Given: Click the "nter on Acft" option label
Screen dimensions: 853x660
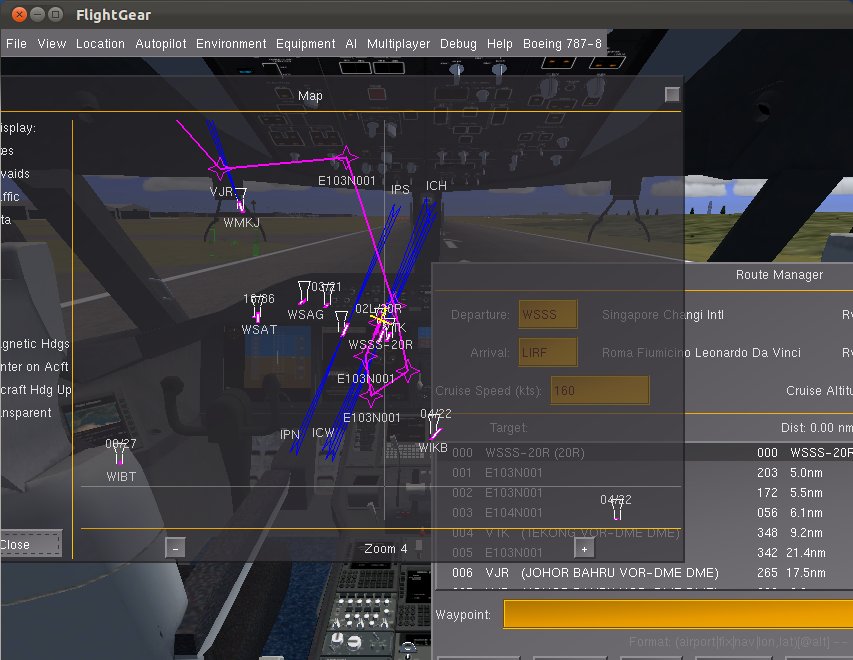Looking at the screenshot, I should point(34,367).
